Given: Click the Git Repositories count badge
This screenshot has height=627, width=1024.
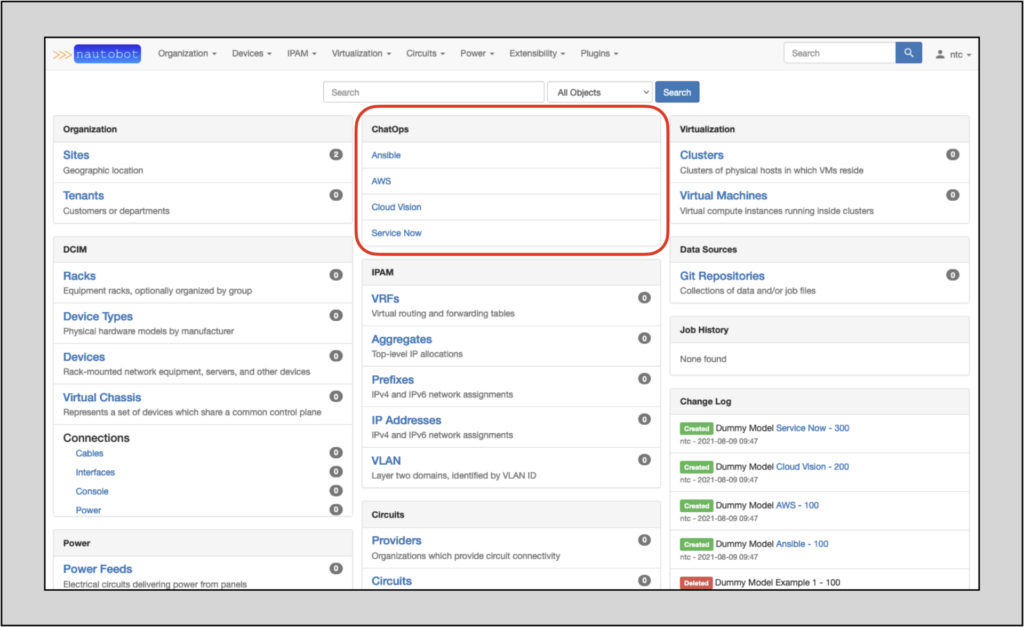Looking at the screenshot, I should (953, 275).
